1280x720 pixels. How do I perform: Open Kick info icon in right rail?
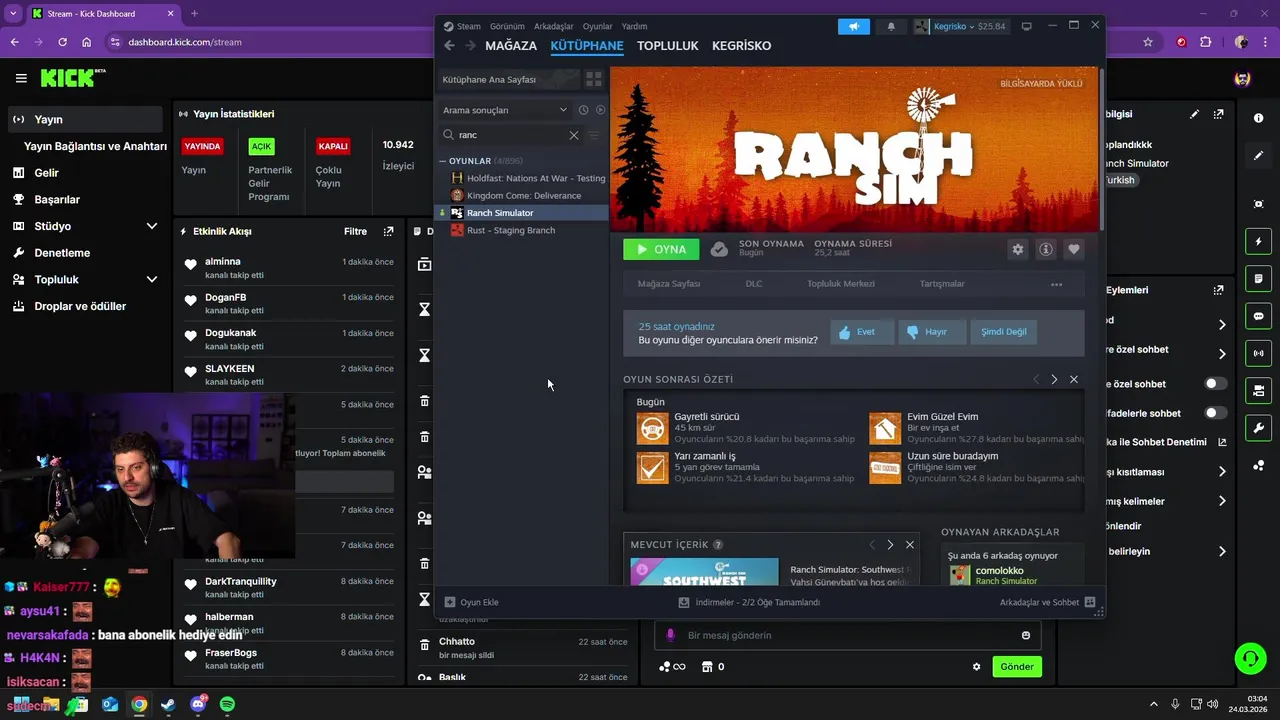[1258, 118]
